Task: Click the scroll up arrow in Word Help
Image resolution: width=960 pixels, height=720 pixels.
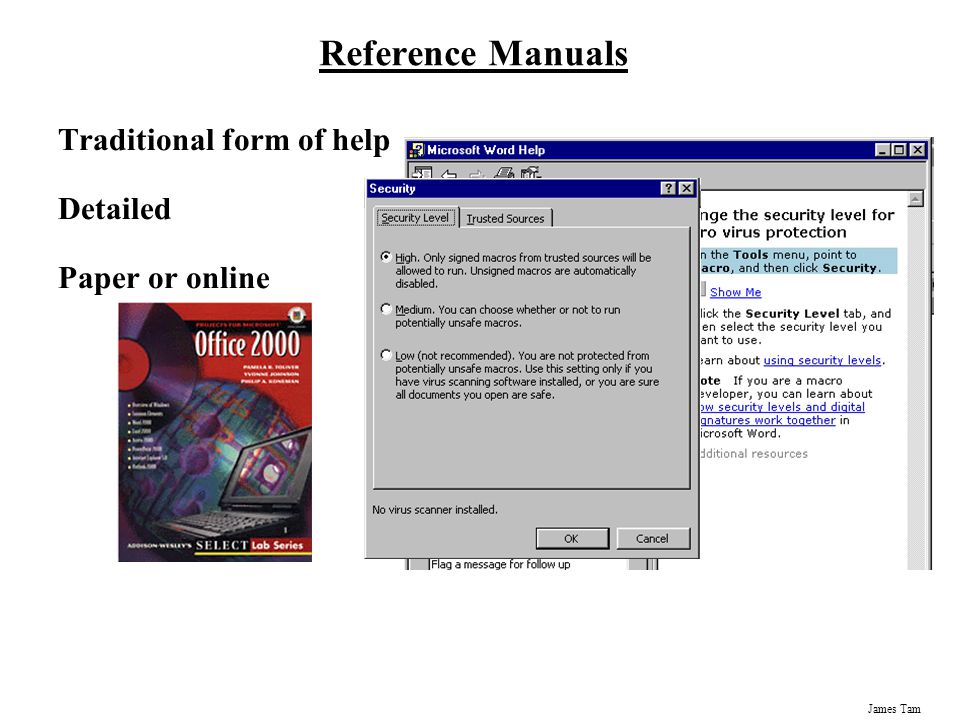Action: (915, 199)
